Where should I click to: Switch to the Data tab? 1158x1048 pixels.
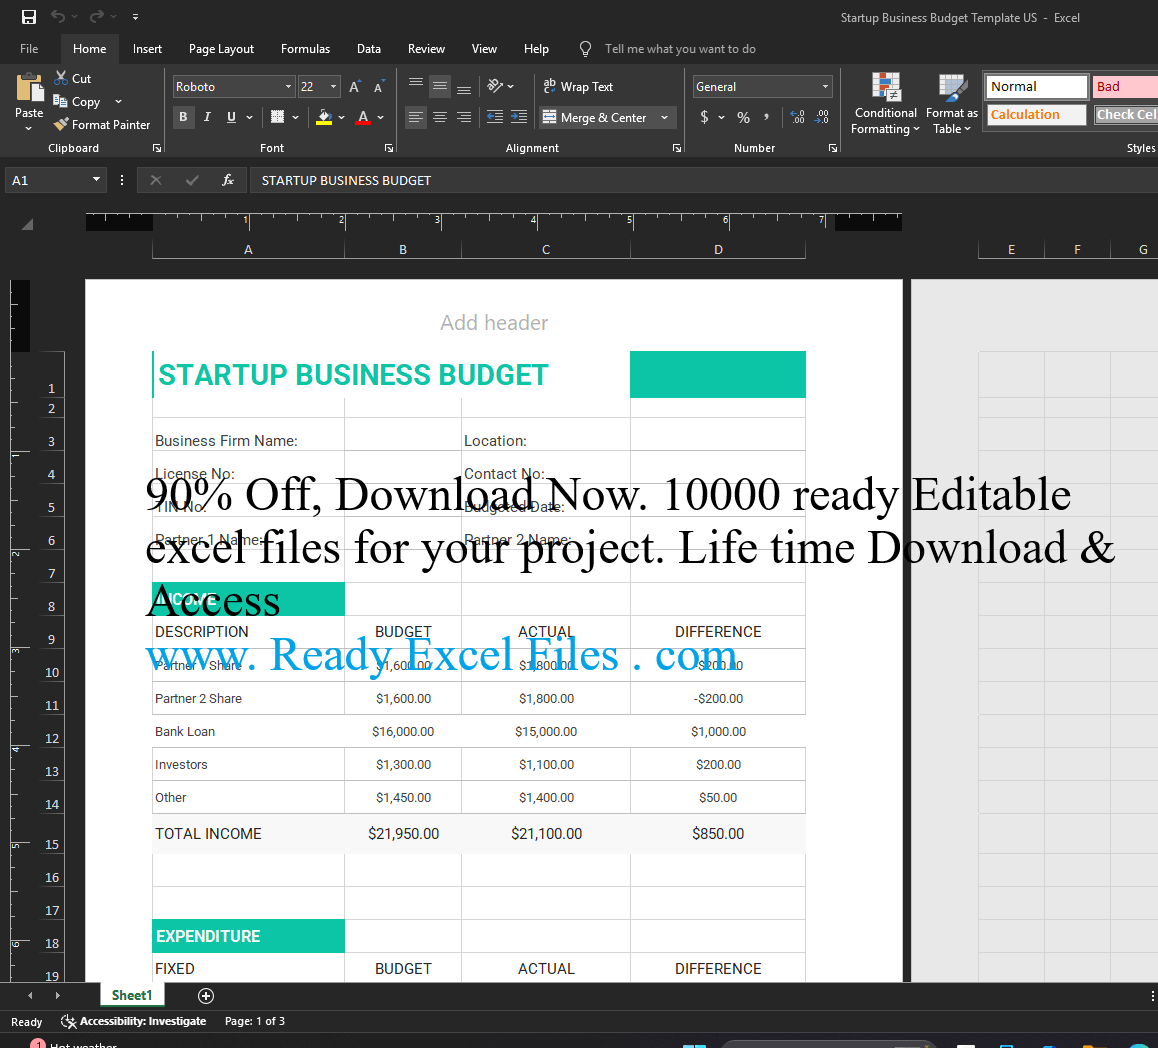(x=369, y=49)
